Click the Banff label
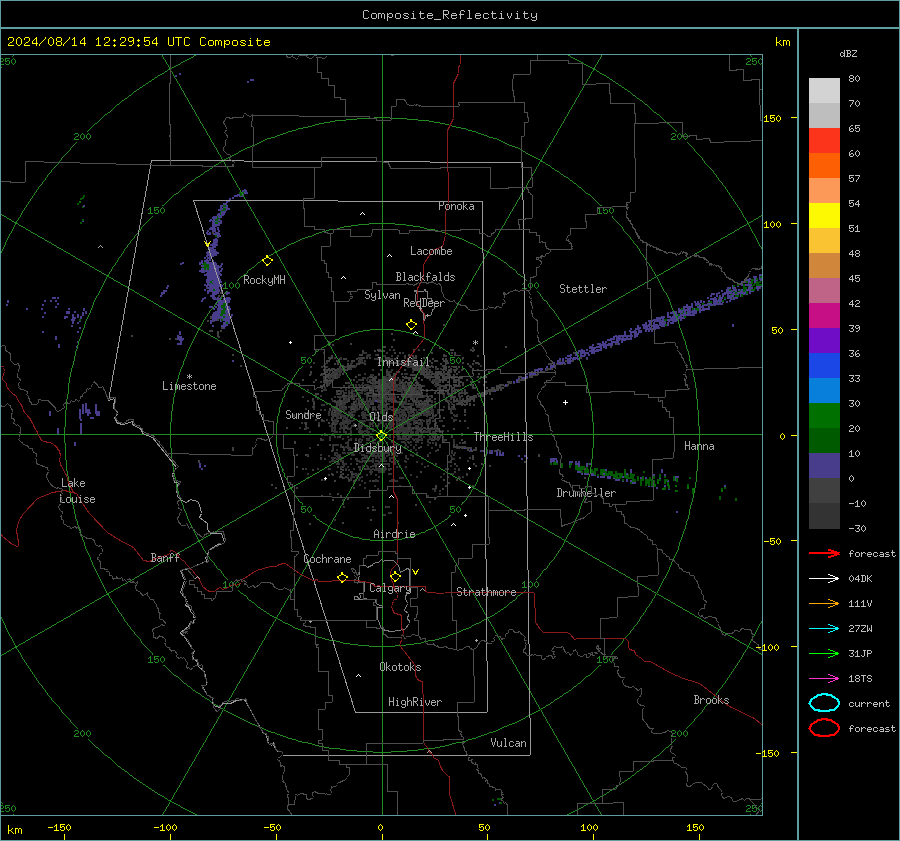This screenshot has height=841, width=900. click(165, 557)
